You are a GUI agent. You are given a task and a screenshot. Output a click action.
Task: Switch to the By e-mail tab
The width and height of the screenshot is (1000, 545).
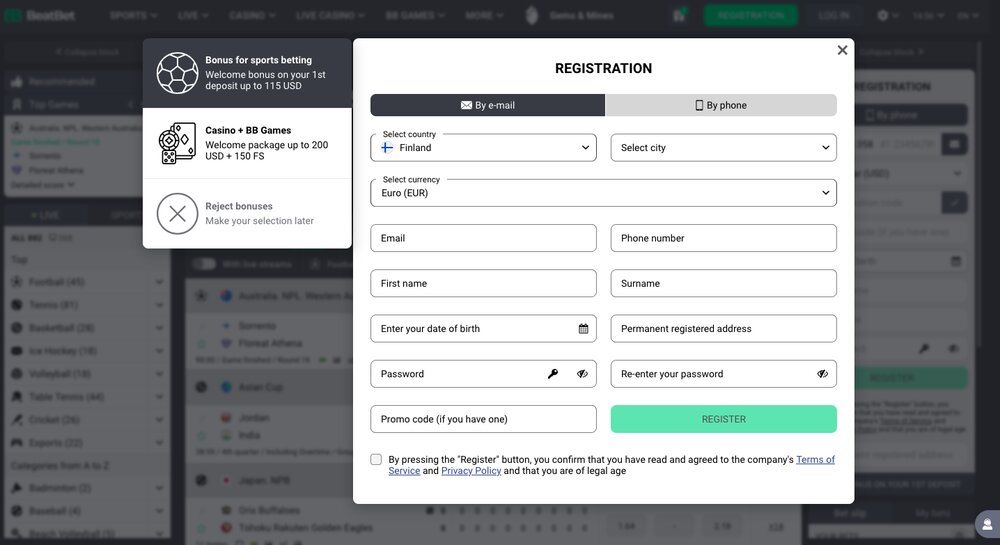coord(487,105)
